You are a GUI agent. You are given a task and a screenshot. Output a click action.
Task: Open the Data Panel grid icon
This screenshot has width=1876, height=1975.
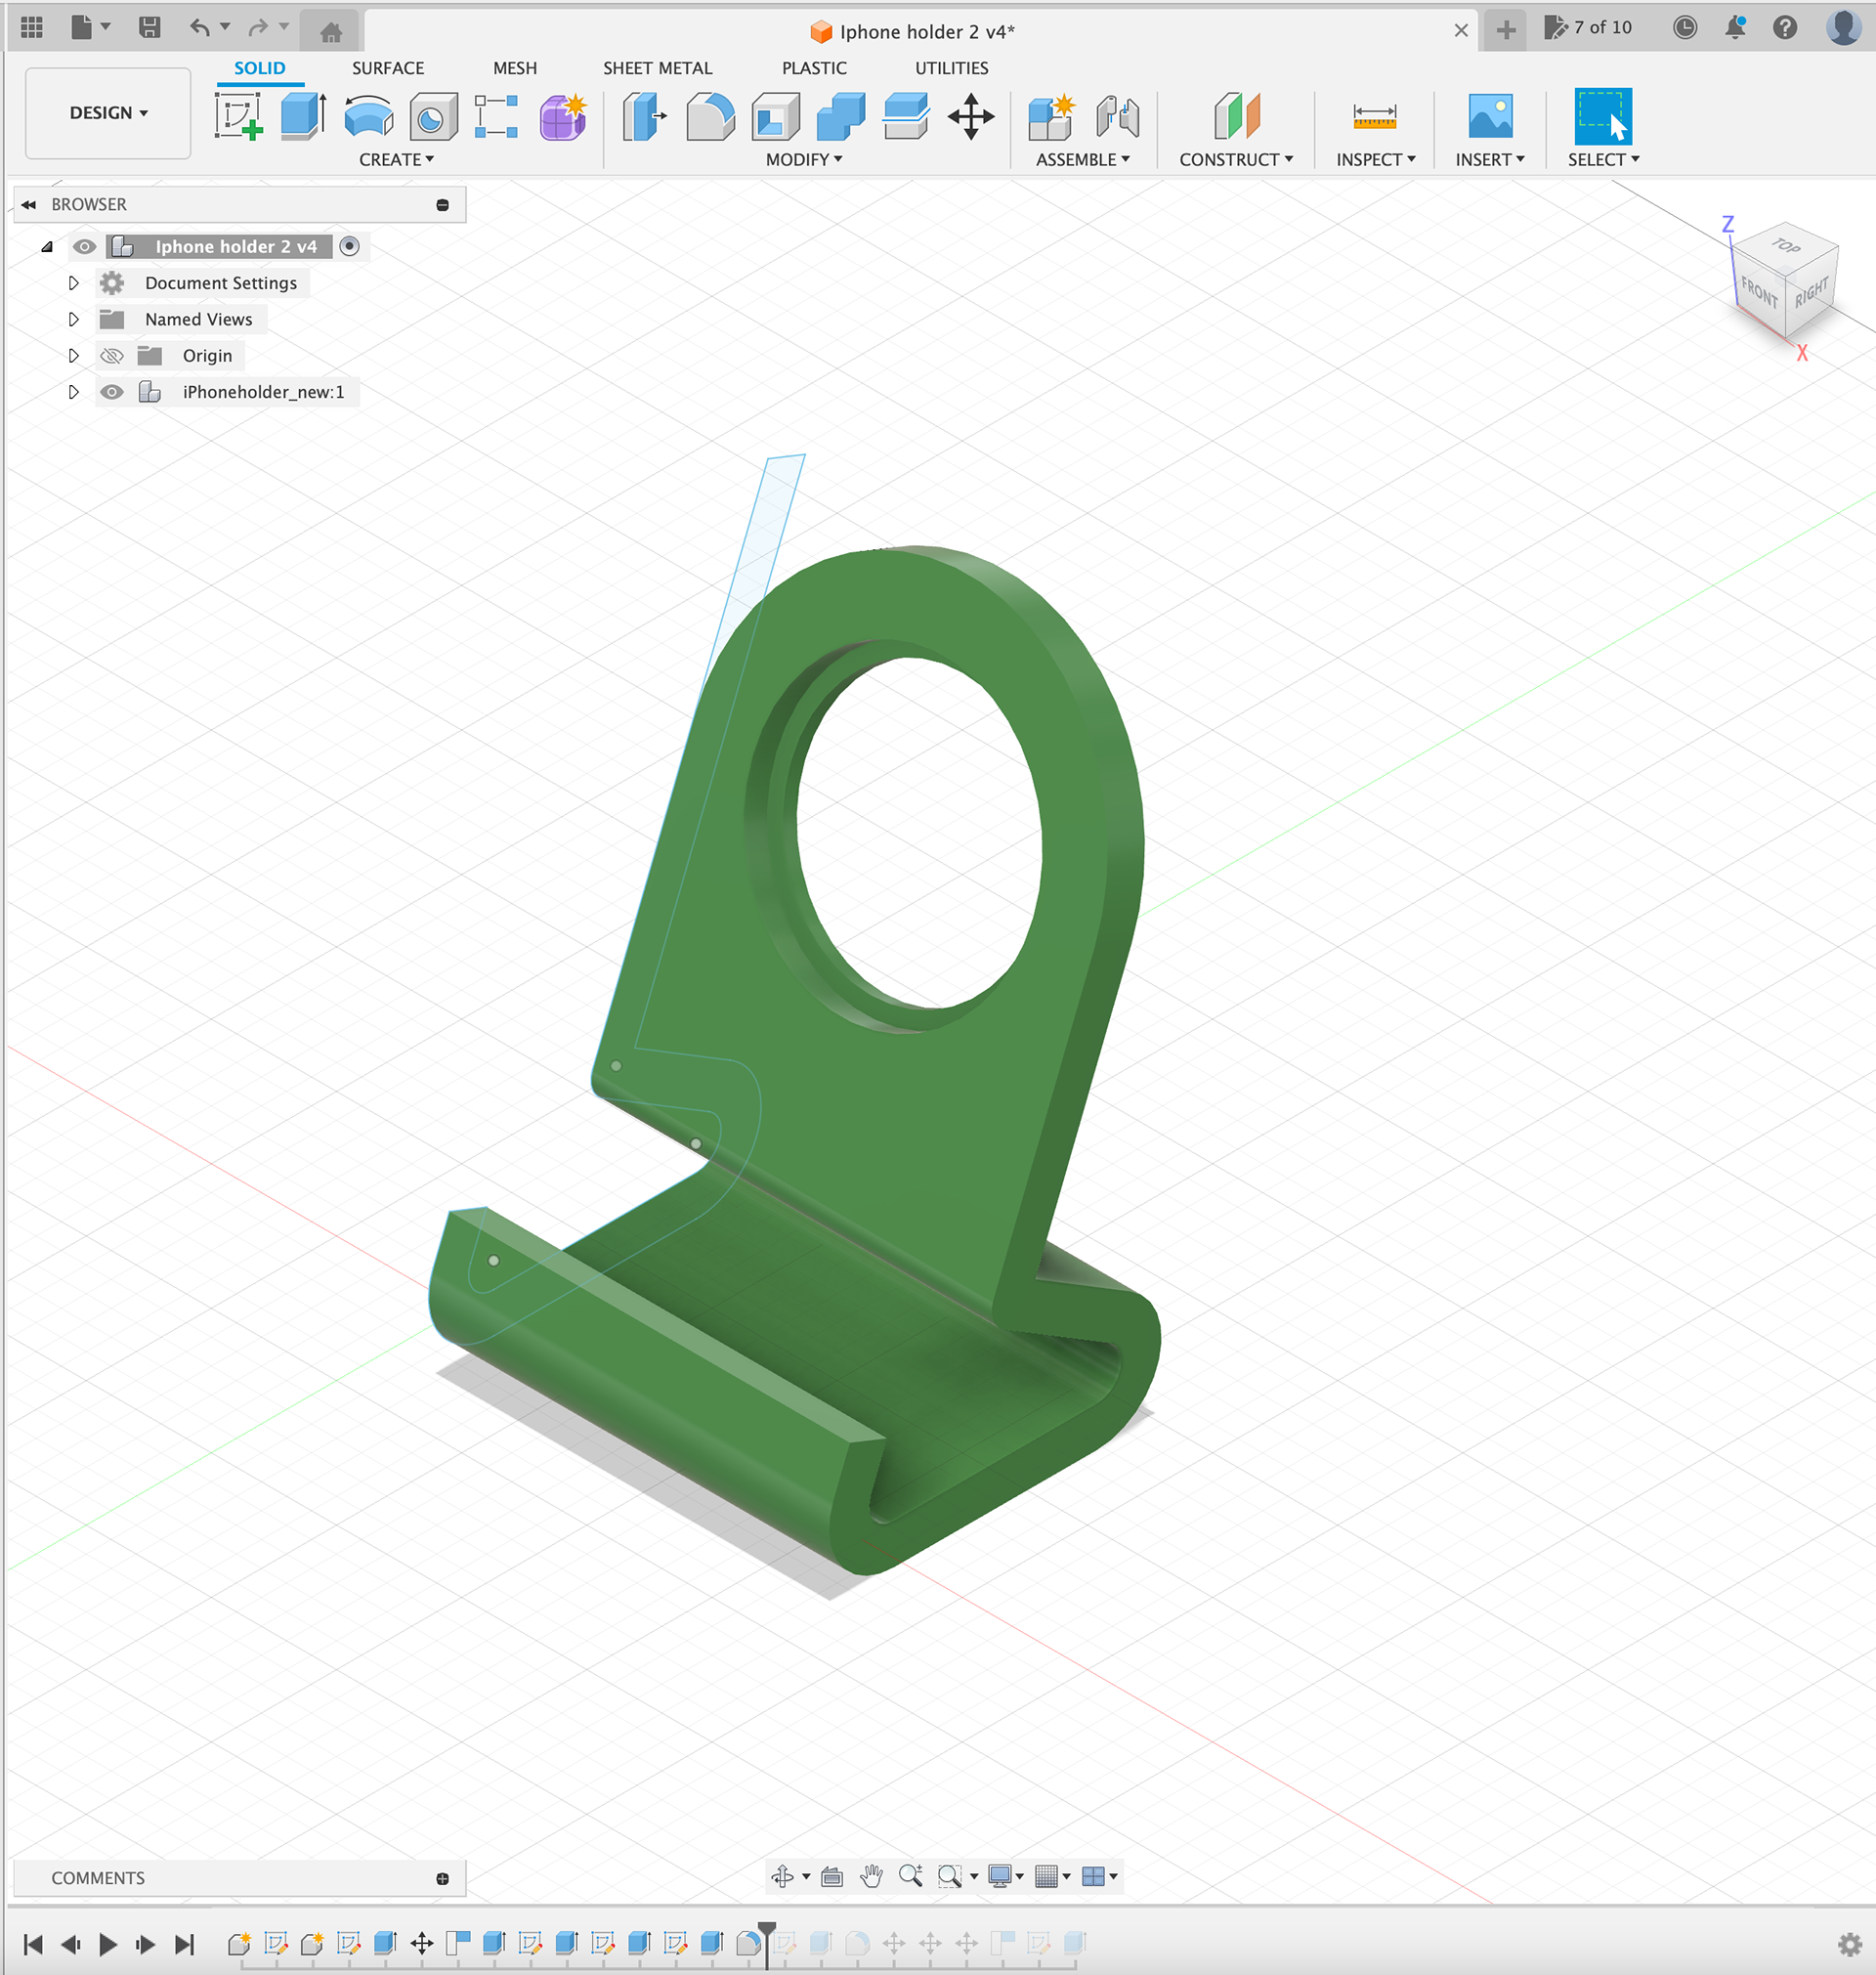32,28
